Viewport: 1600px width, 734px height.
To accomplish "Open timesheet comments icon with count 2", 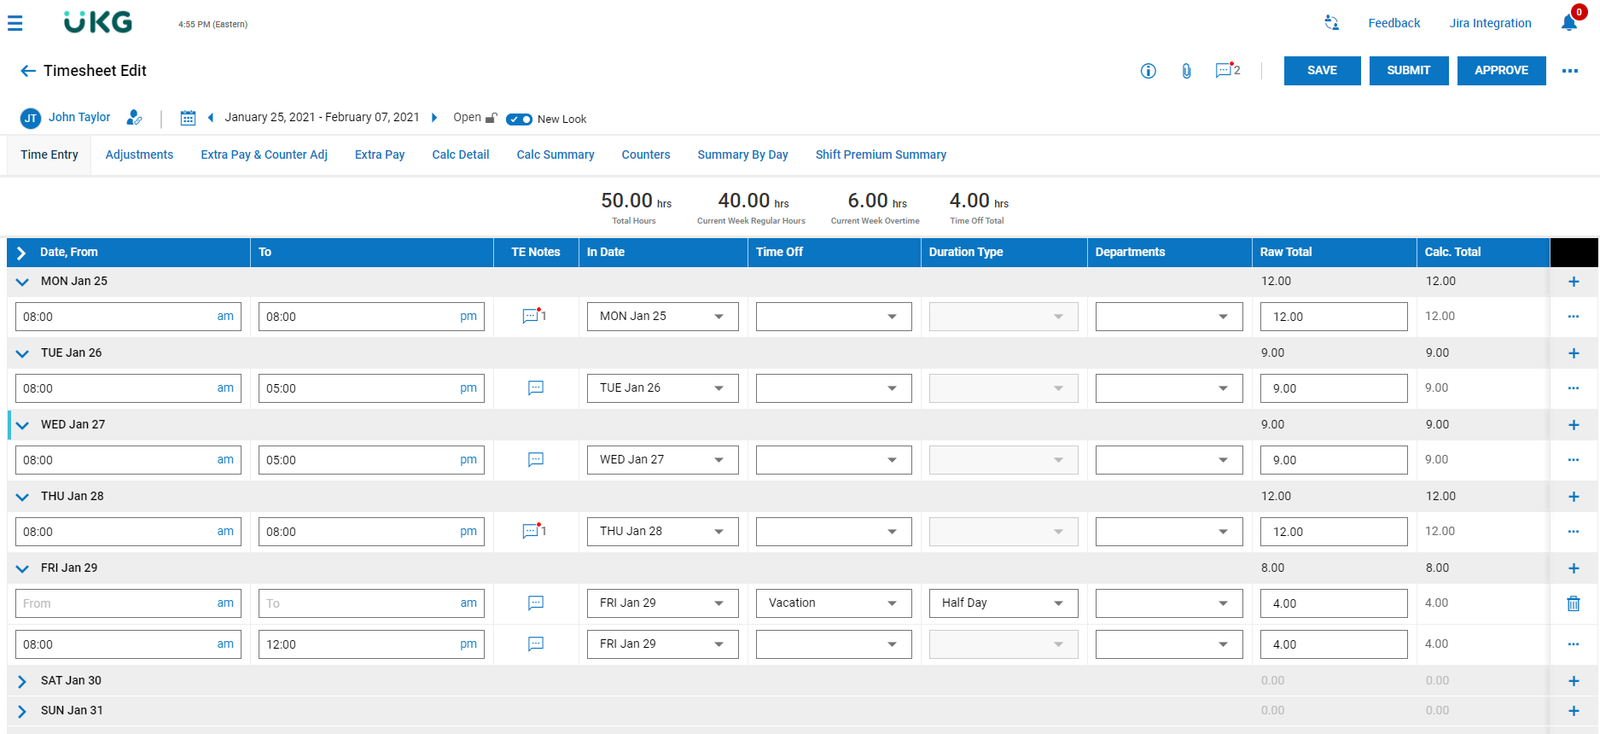I will (x=1227, y=70).
